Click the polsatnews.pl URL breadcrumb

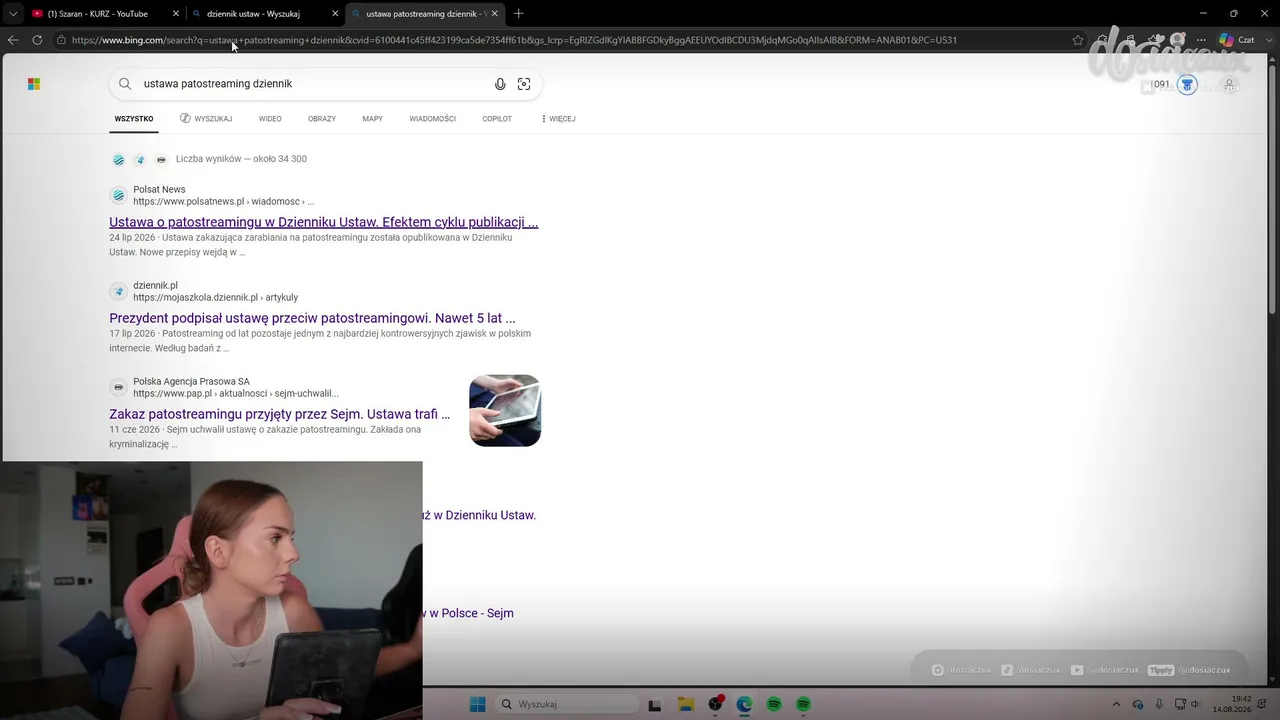tap(224, 202)
